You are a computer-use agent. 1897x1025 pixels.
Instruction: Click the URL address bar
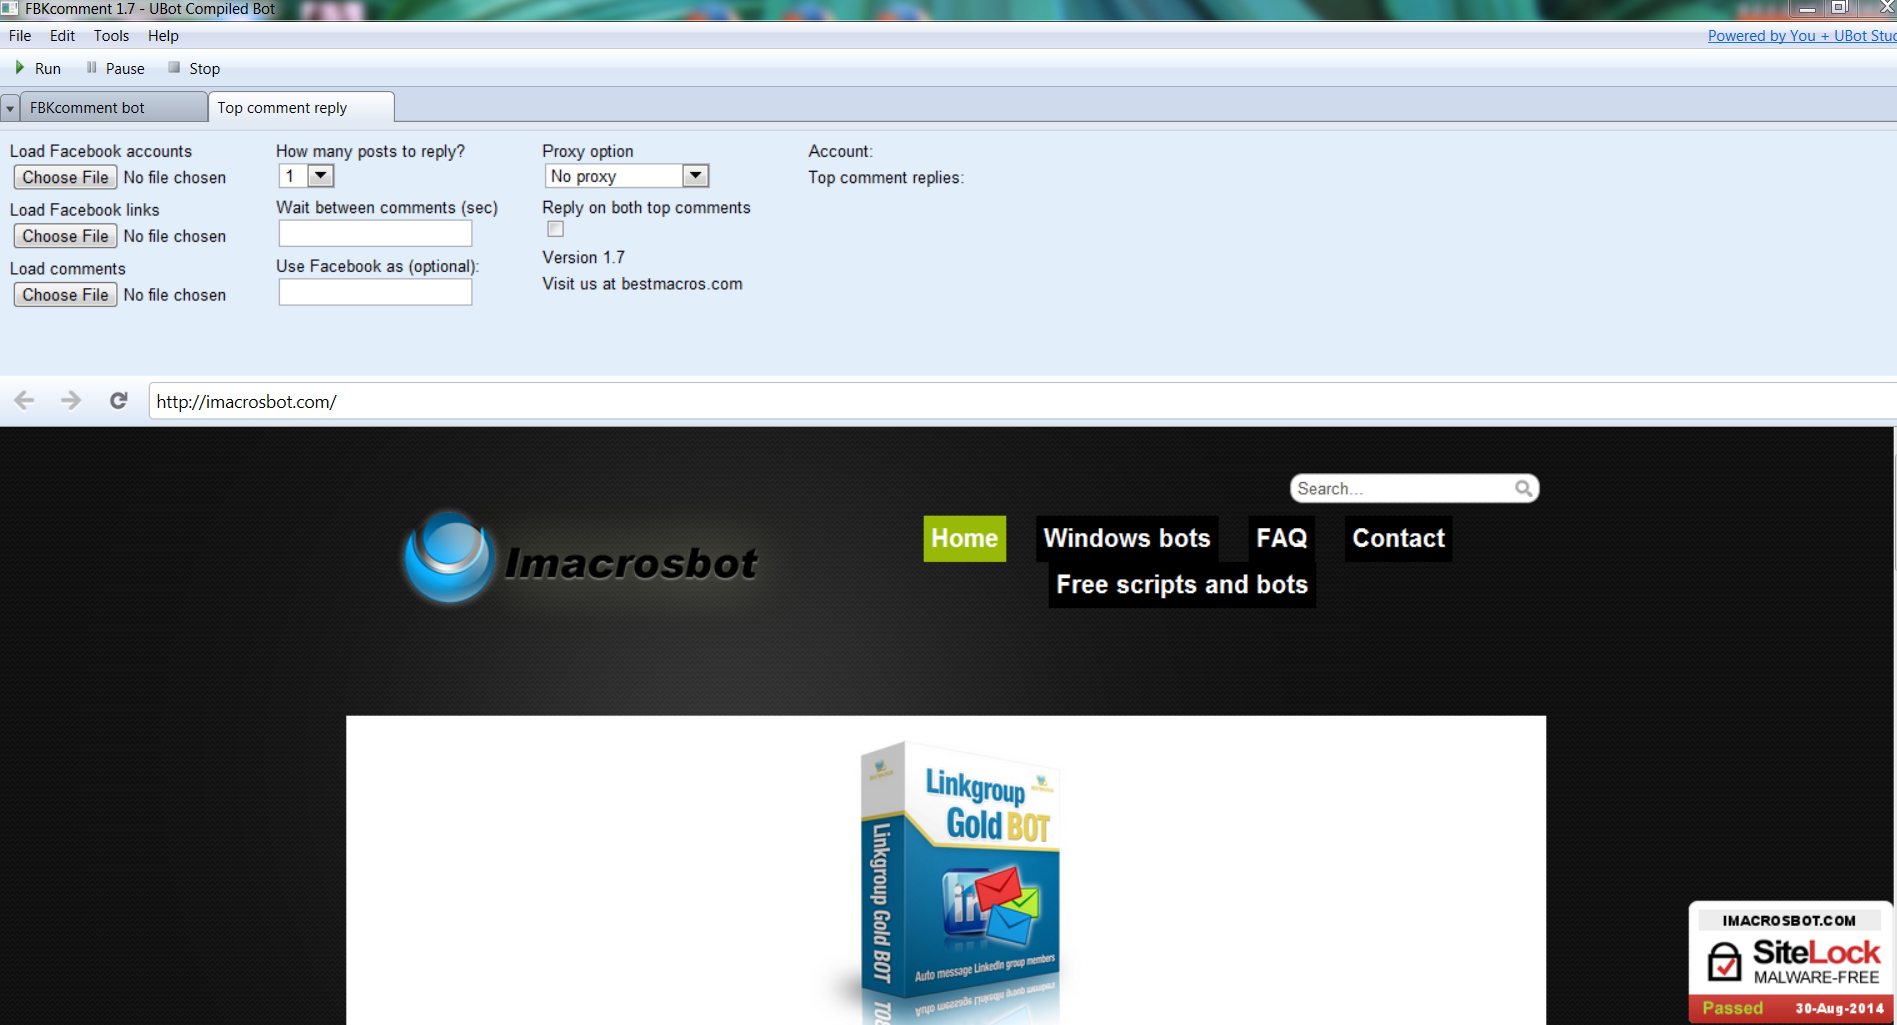click(x=1020, y=401)
